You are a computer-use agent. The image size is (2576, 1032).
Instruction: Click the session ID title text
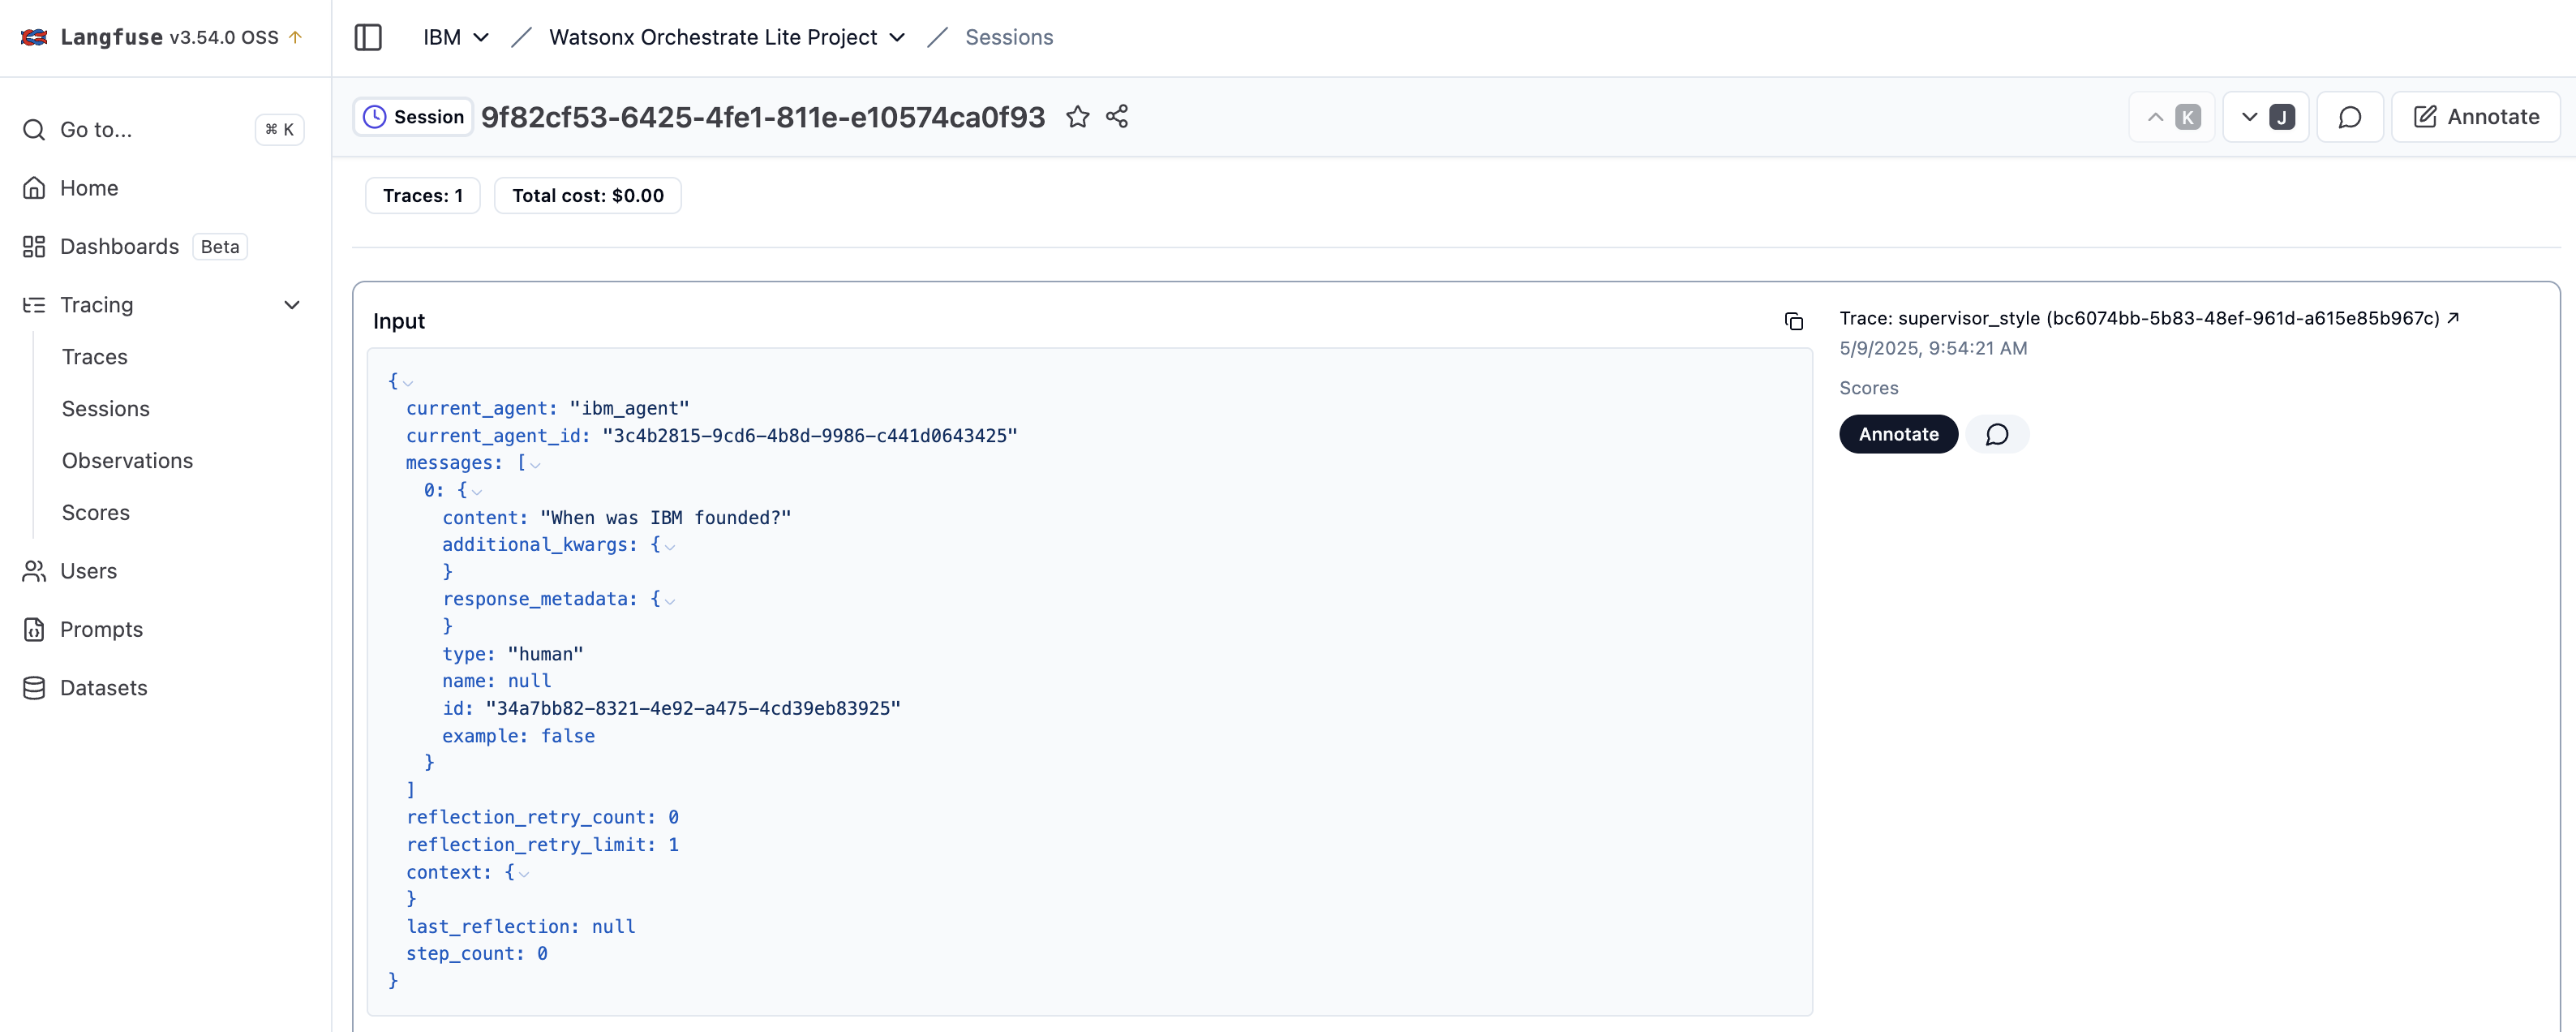pyautogui.click(x=763, y=117)
